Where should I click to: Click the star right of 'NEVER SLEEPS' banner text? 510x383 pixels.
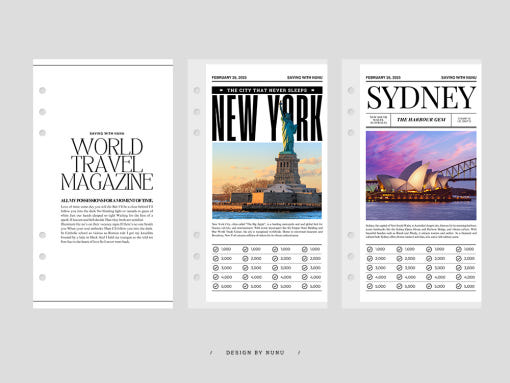313,90
